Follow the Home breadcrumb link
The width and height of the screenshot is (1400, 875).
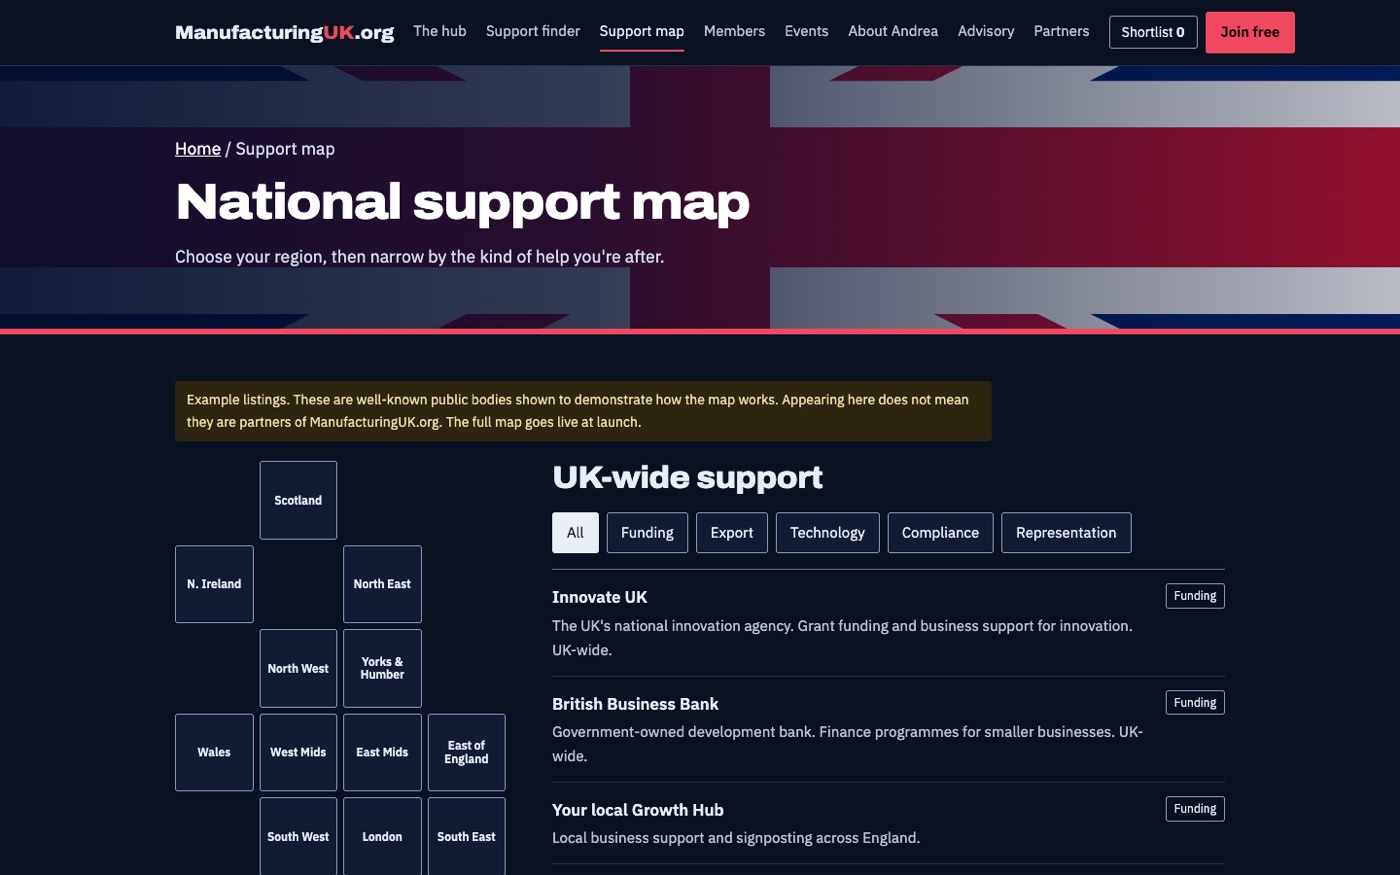198,149
